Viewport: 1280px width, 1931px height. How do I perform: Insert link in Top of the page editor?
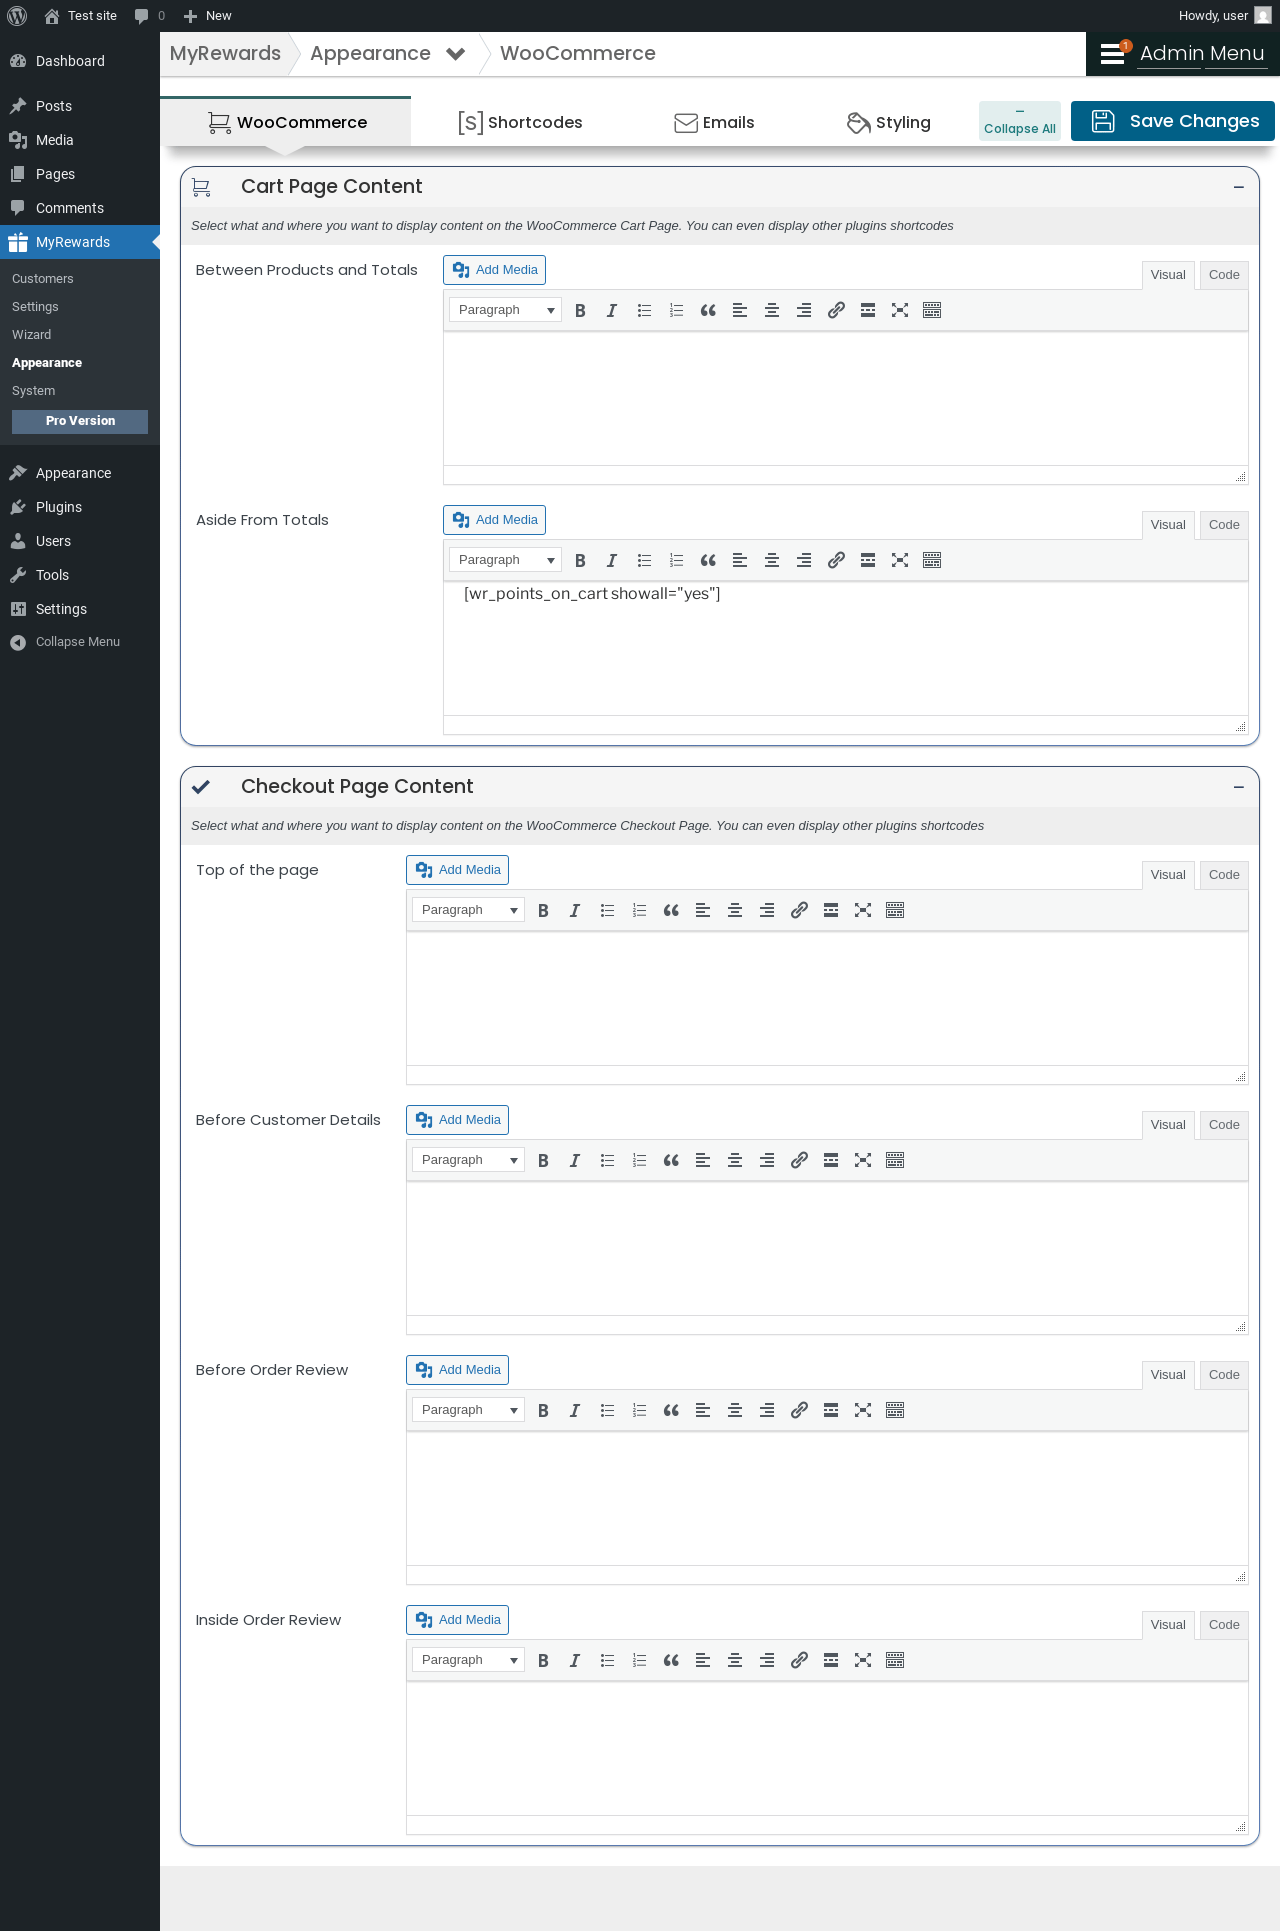[799, 910]
